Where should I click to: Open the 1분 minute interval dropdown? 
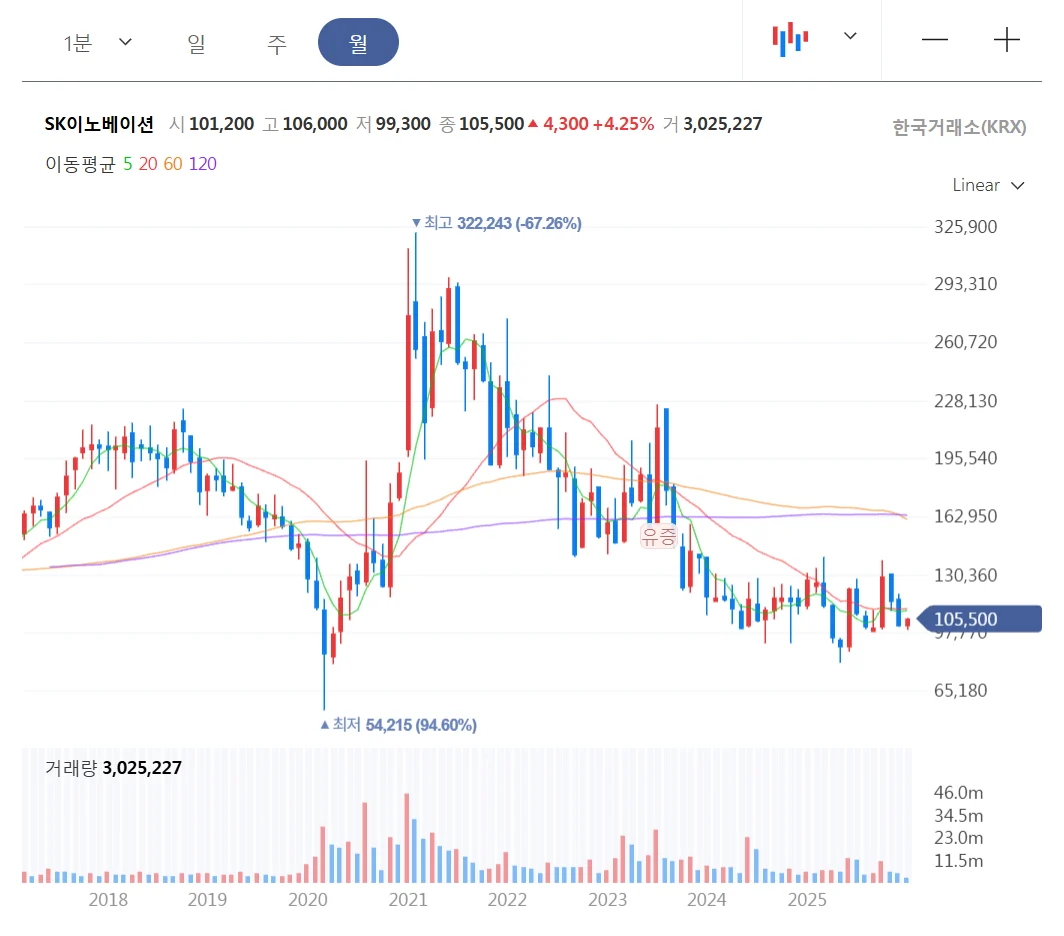click(97, 42)
